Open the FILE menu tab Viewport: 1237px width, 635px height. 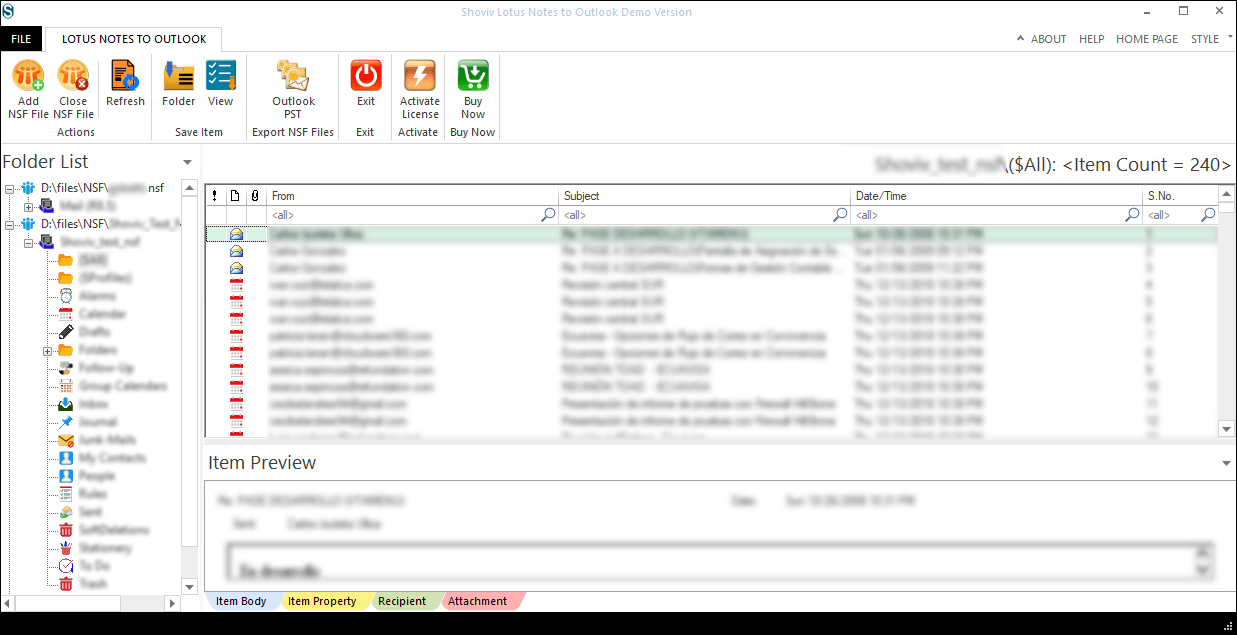pos(21,39)
